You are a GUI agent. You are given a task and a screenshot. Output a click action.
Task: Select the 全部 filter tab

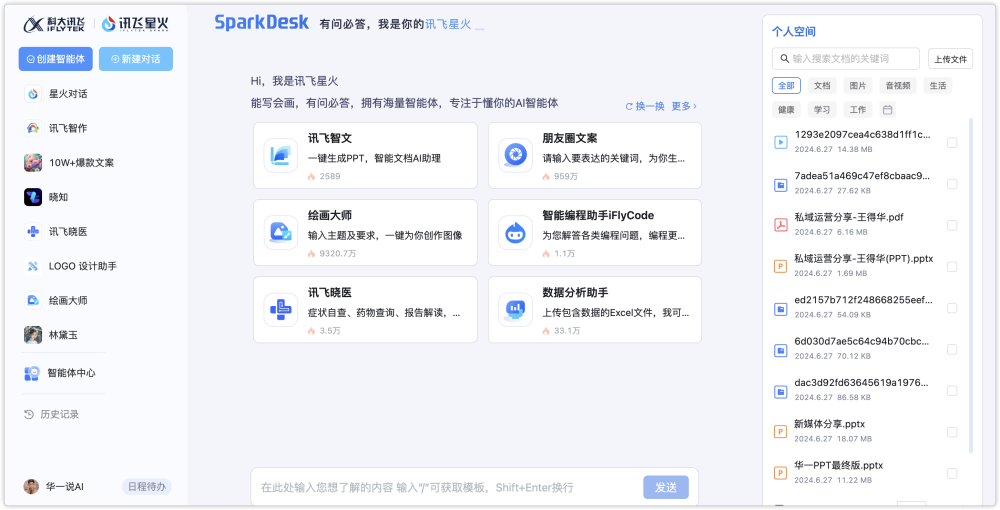coord(786,85)
